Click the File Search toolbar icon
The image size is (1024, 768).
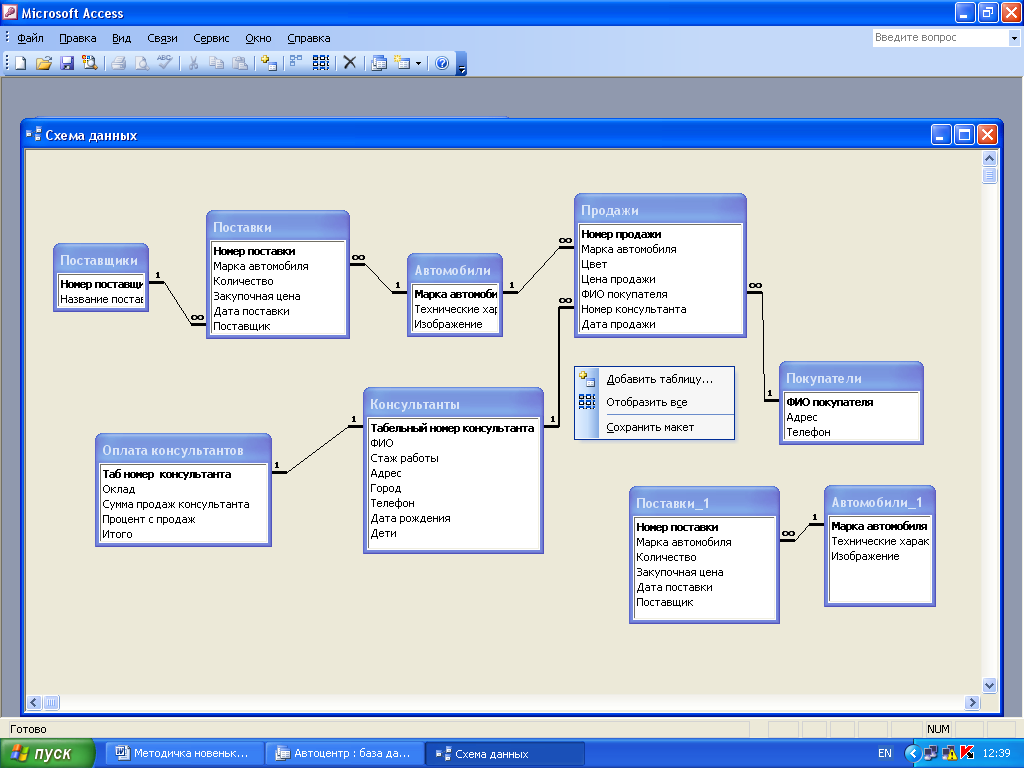tap(89, 63)
